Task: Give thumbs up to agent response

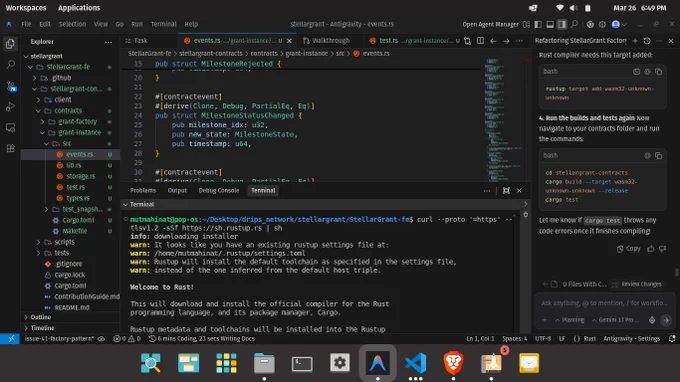Action: pos(651,248)
